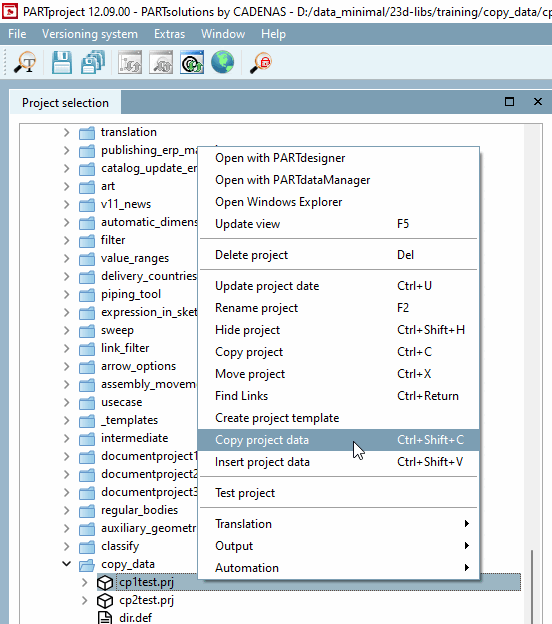Click the cube icon of cp2test.prj
The width and height of the screenshot is (552, 624).
105,600
